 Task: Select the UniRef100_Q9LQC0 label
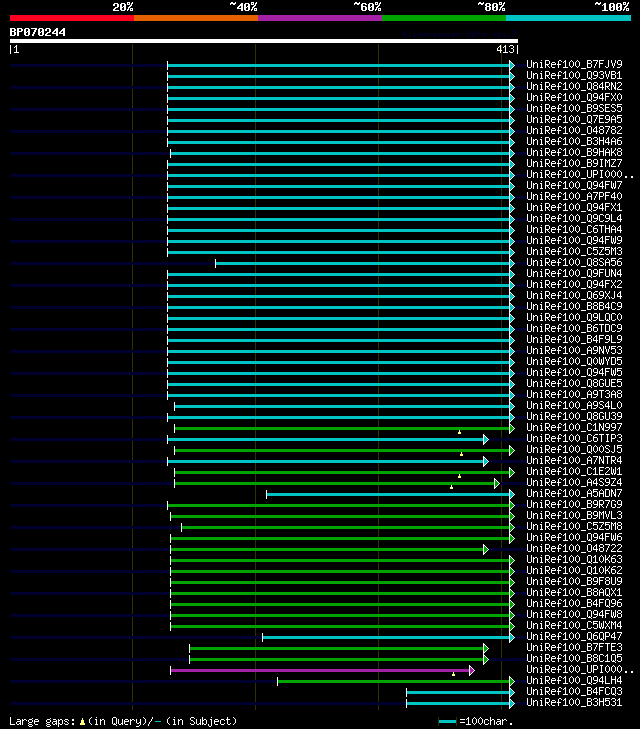pyautogui.click(x=574, y=318)
